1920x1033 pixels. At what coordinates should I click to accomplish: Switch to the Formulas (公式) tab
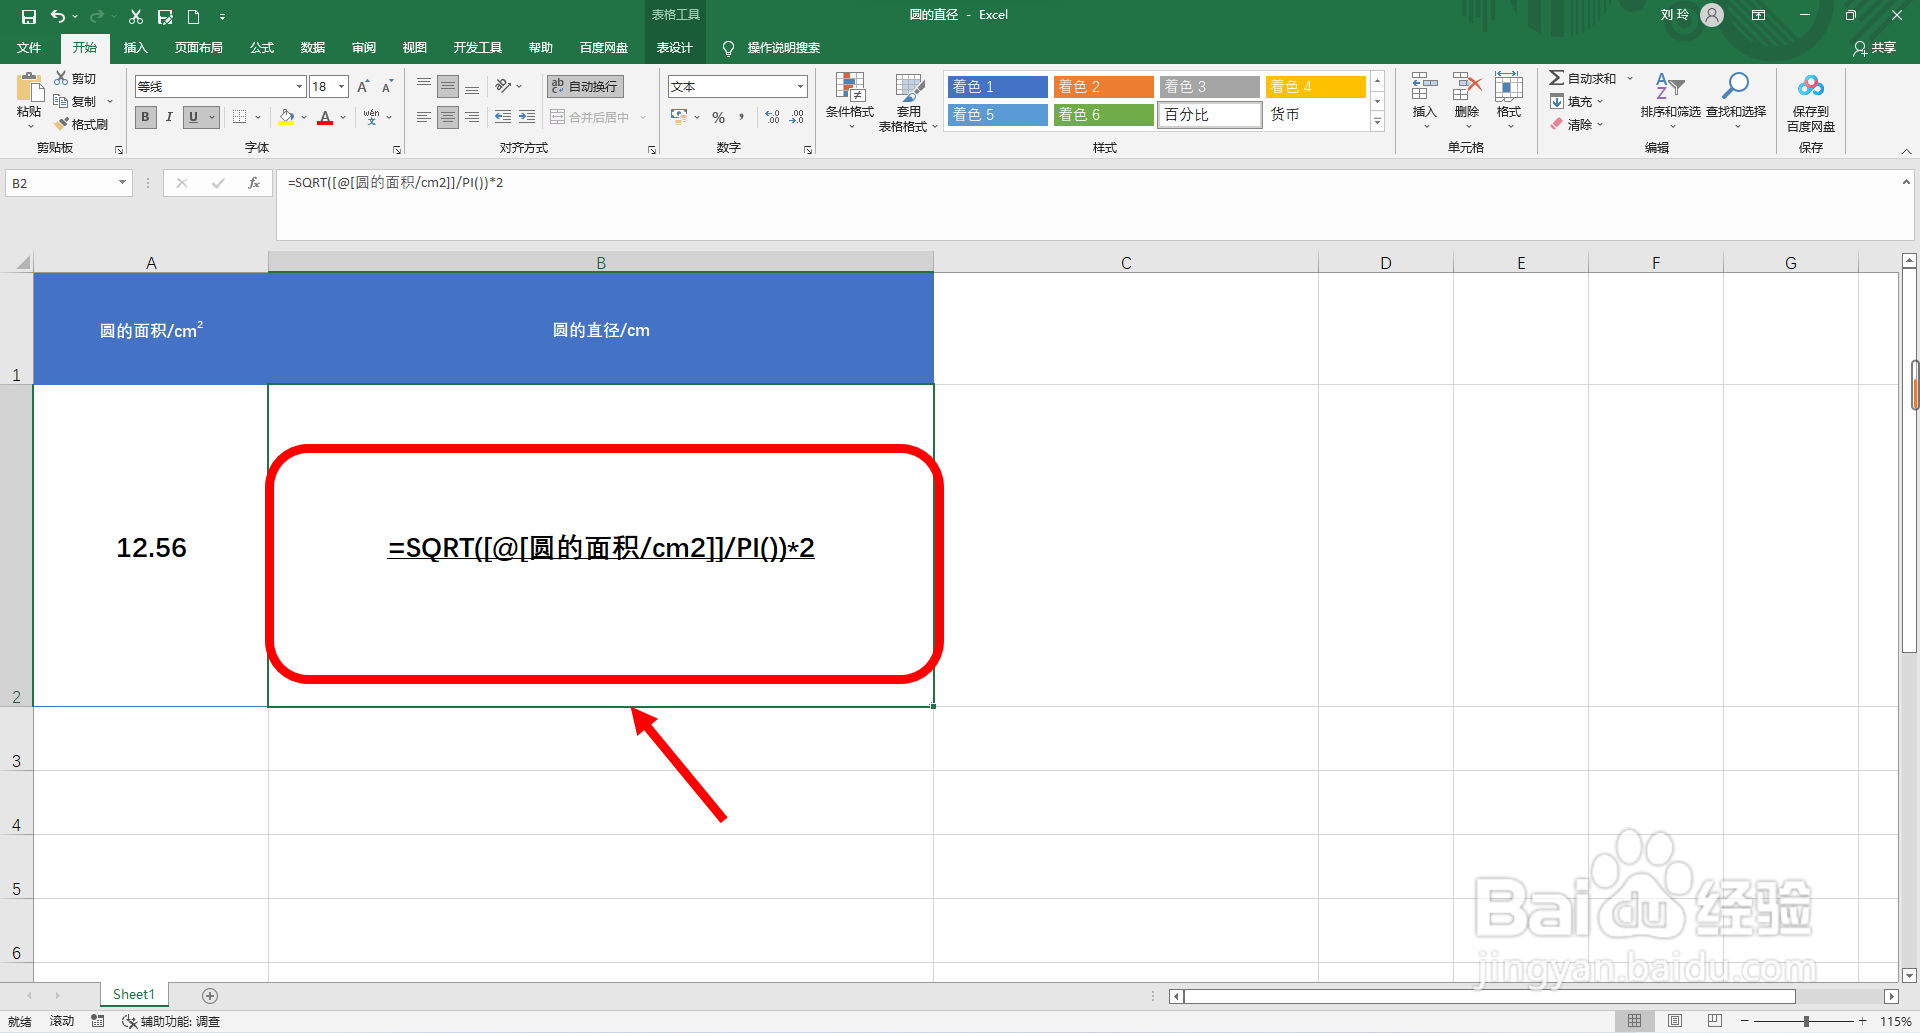[262, 47]
